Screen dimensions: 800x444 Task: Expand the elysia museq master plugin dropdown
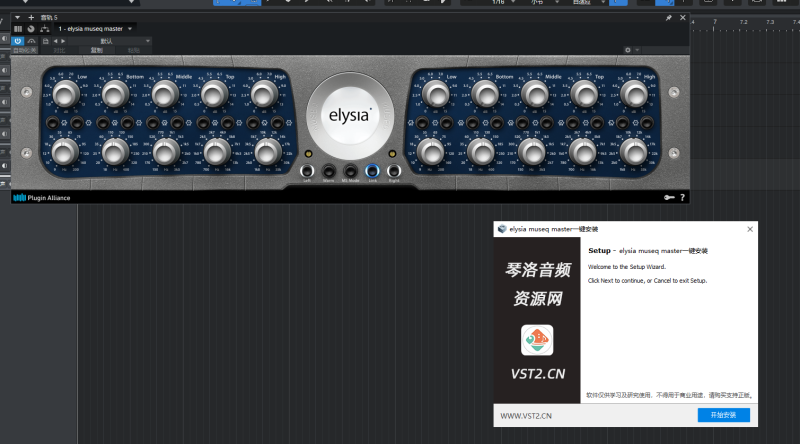pyautogui.click(x=130, y=29)
